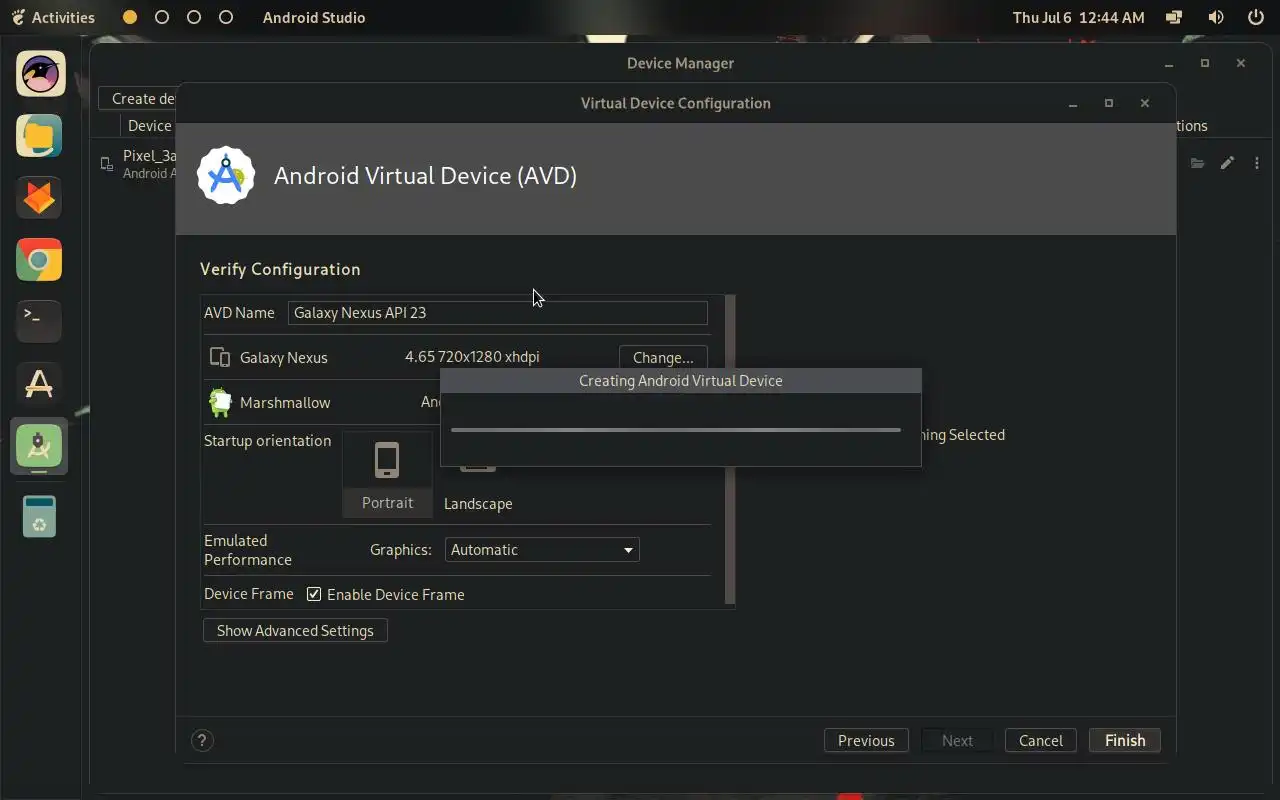The image size is (1280, 800).
Task: Click Create device button in Device Manager
Action: point(138,98)
